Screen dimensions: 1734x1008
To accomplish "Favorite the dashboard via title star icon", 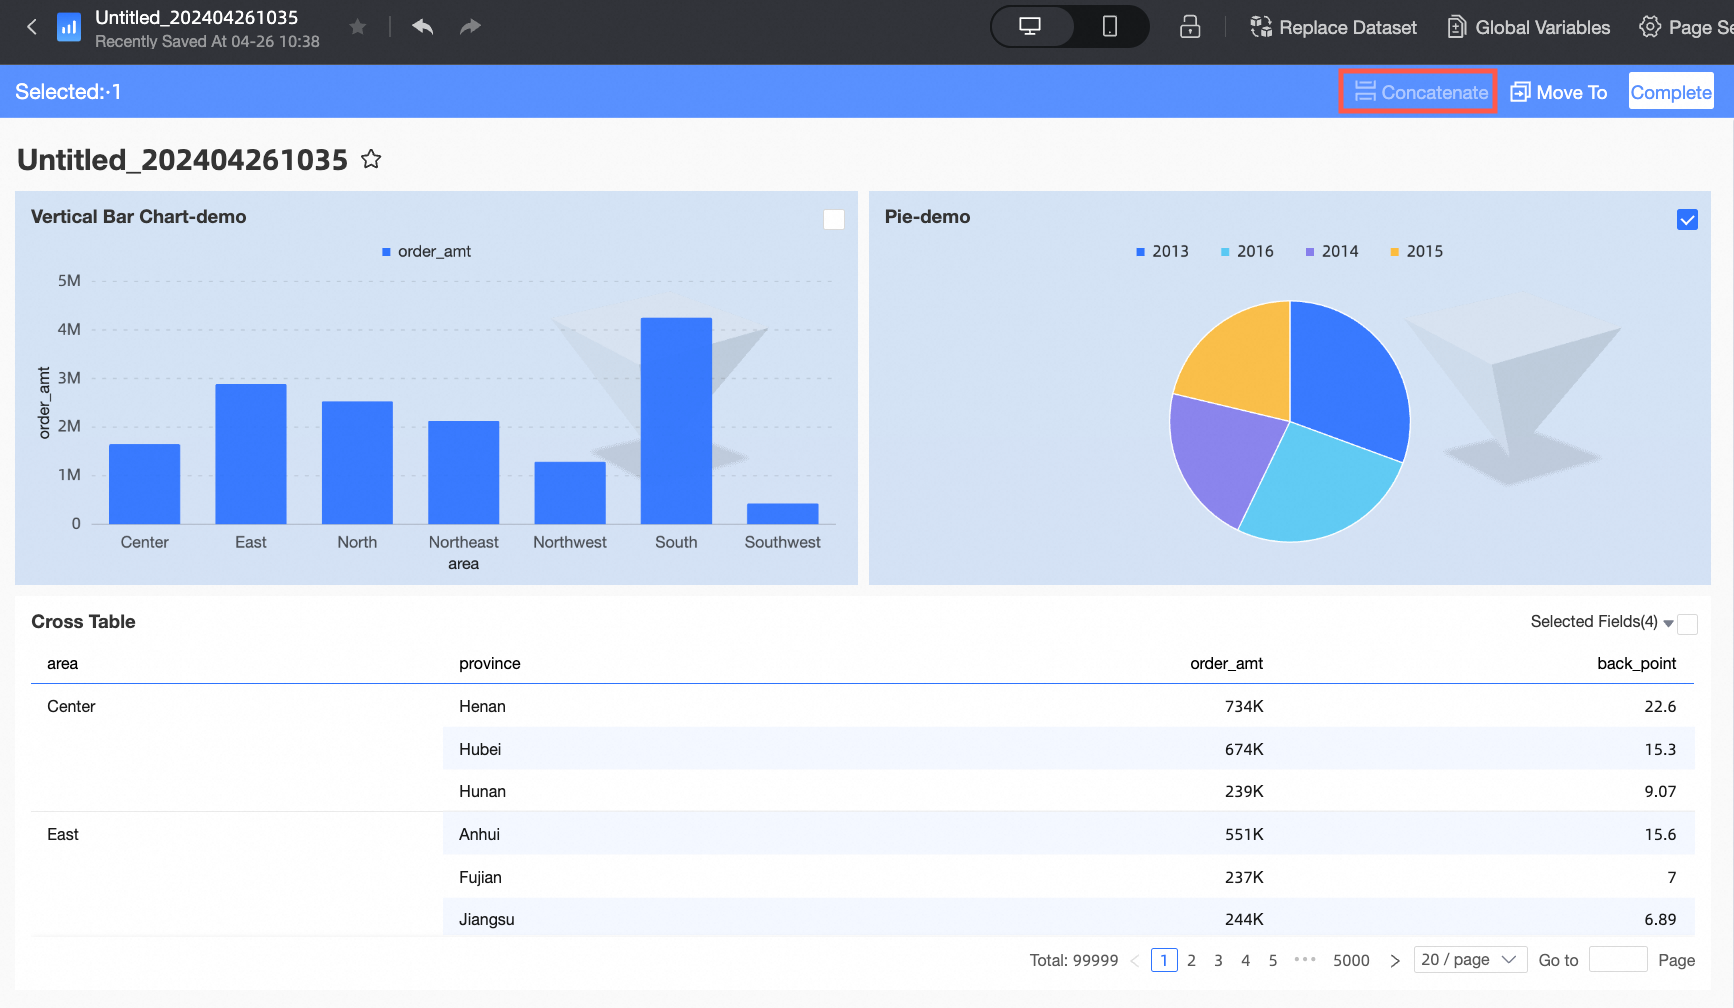I will [x=371, y=159].
